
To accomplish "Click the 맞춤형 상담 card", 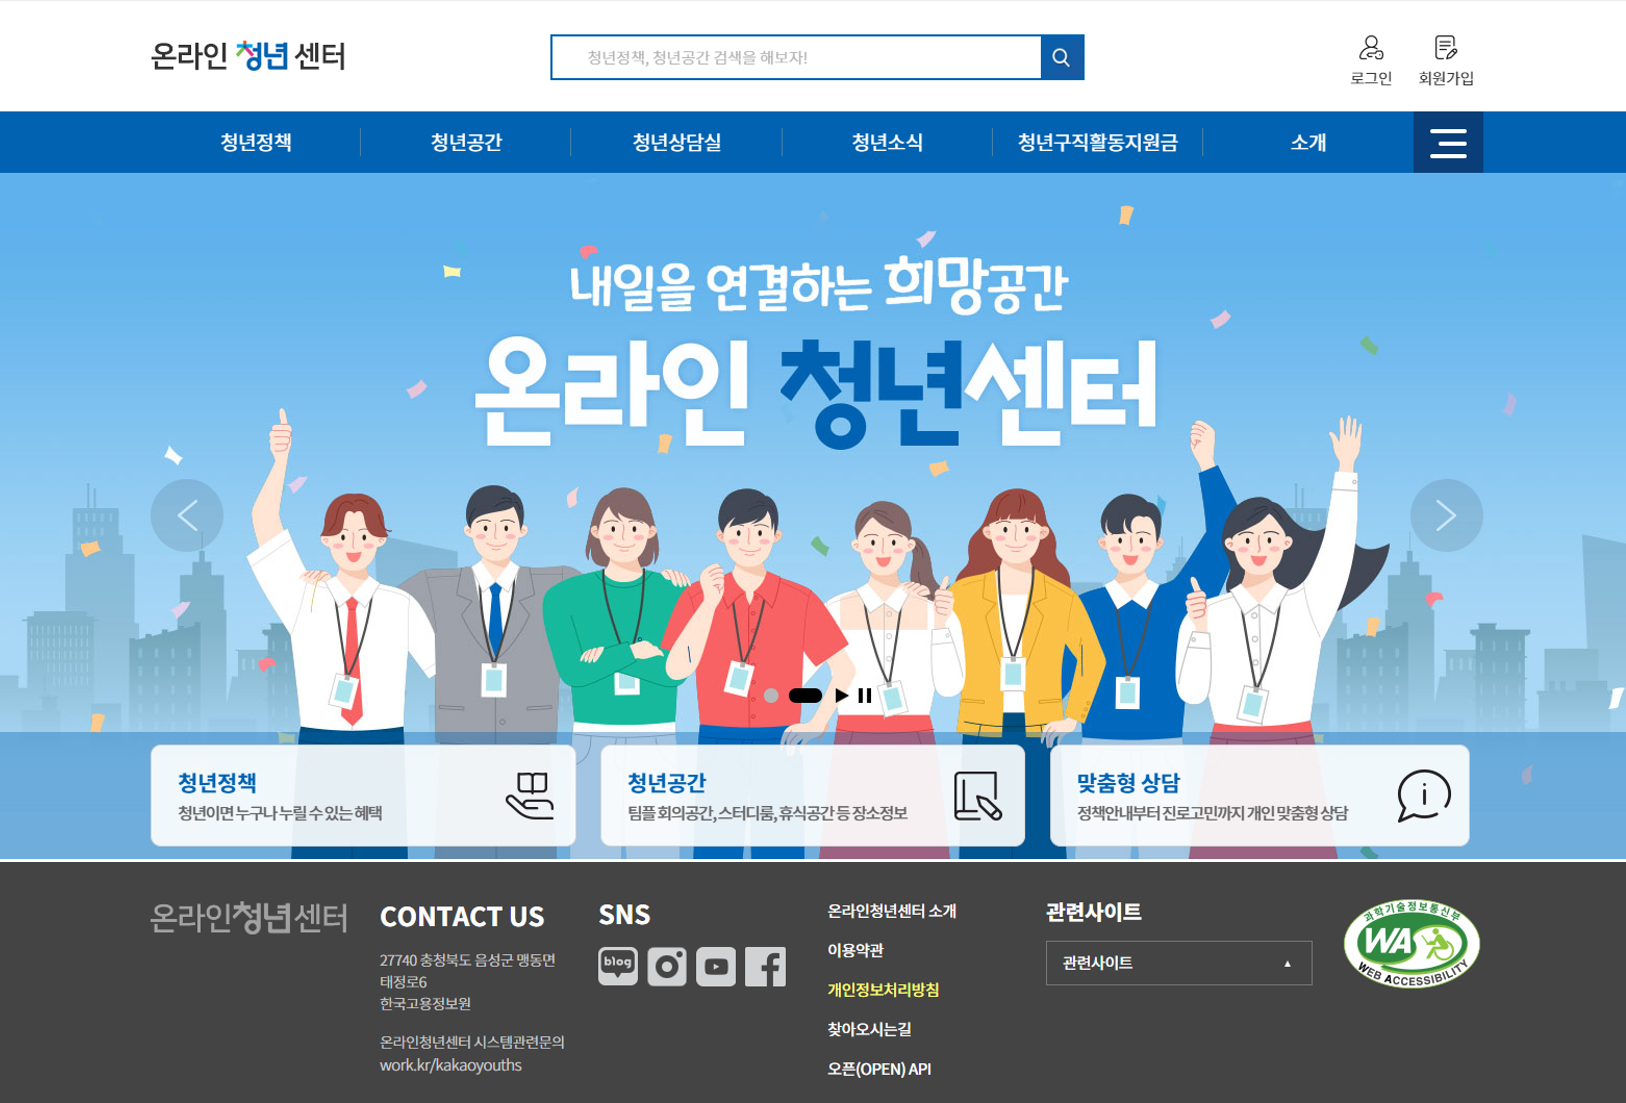I will [1259, 796].
